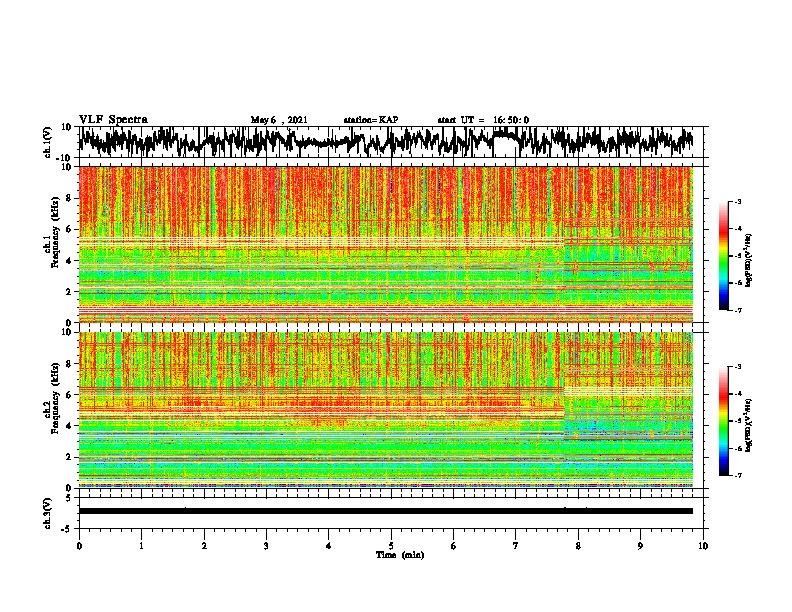Image resolution: width=792 pixels, height=612 pixels.
Task: Click the "-7" label on ch.1 color bar
Action: pyautogui.click(x=737, y=310)
